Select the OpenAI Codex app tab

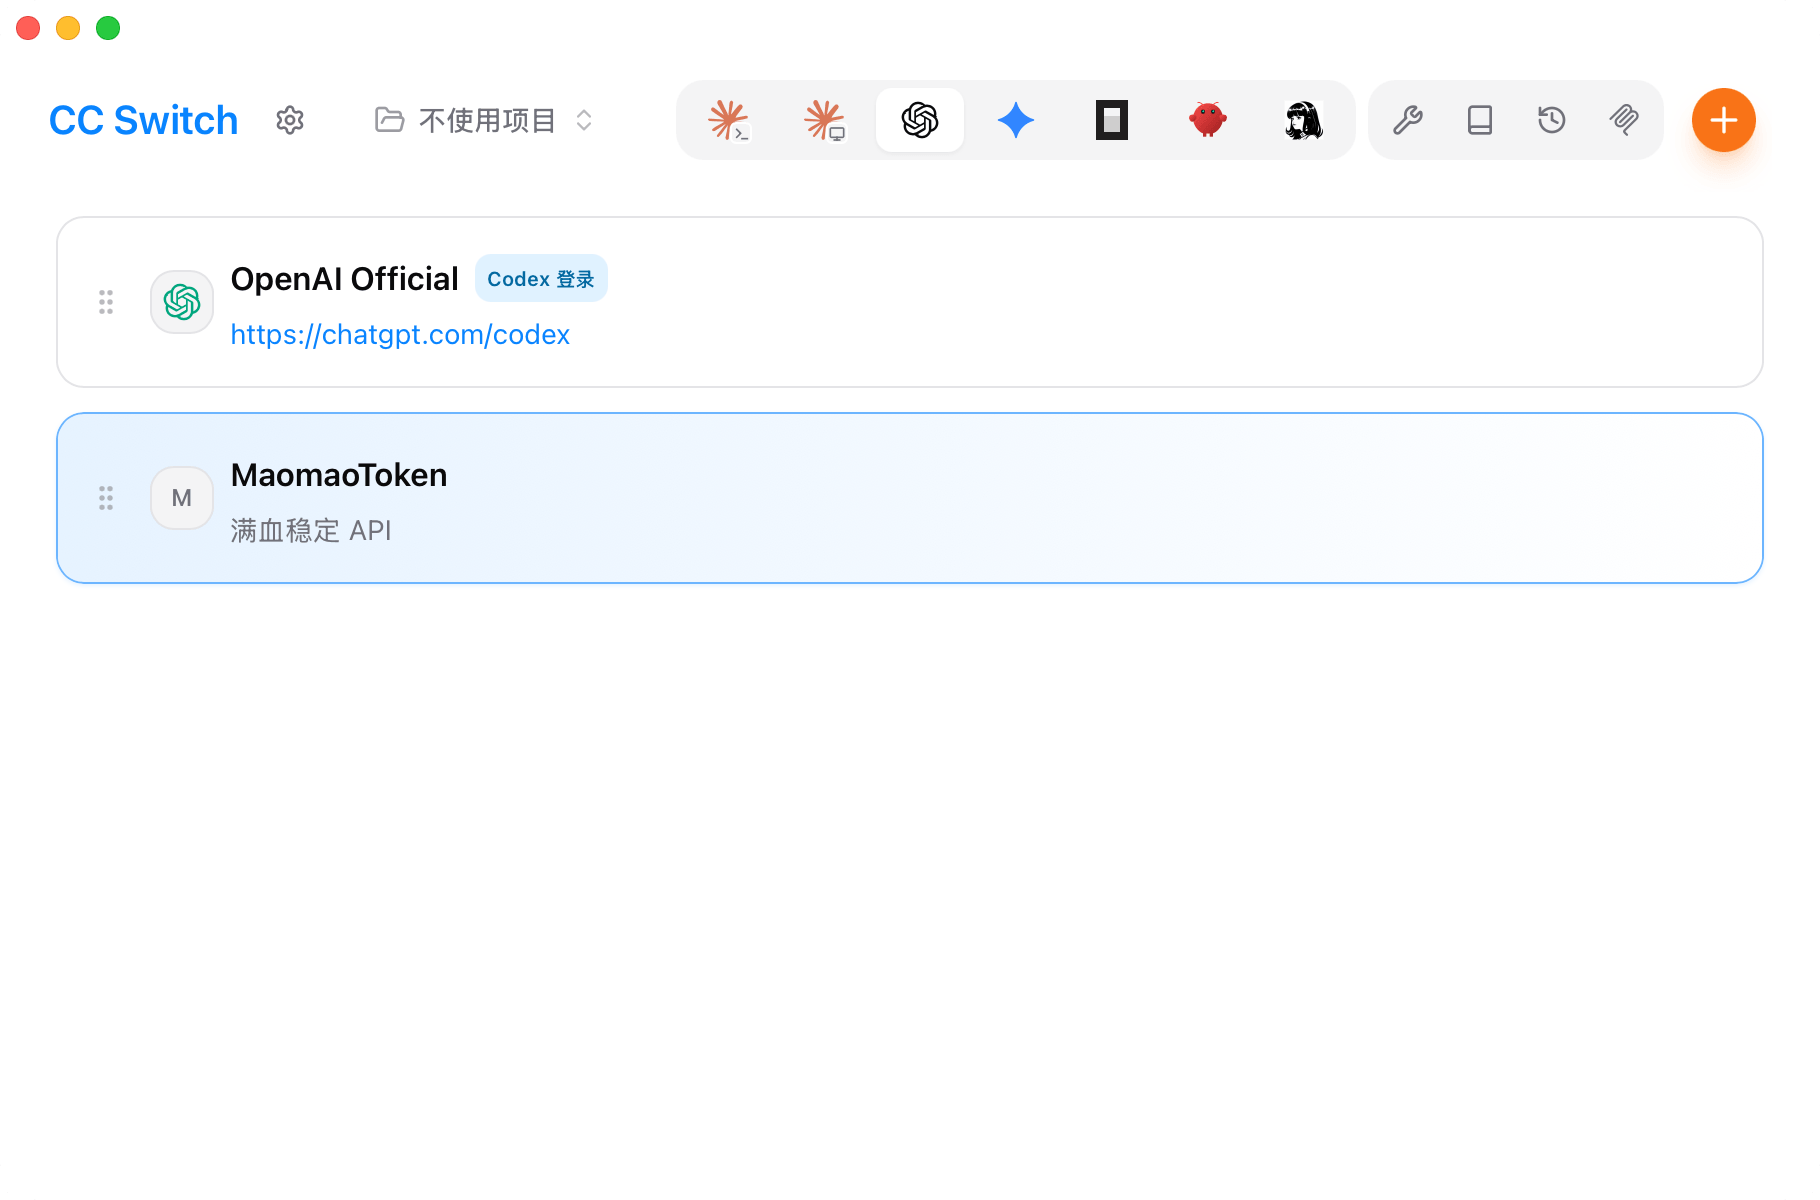(x=920, y=120)
